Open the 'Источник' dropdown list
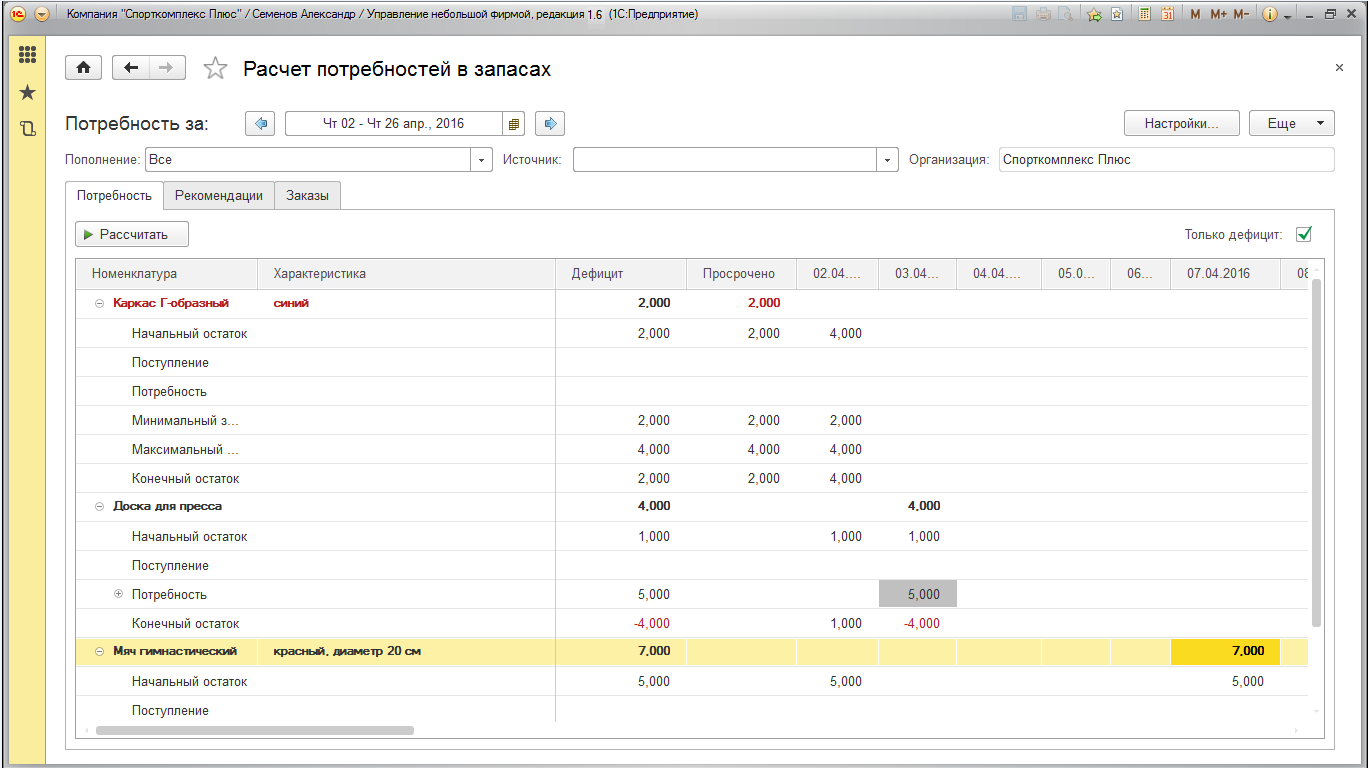Image resolution: width=1368 pixels, height=768 pixels. pyautogui.click(x=887, y=160)
